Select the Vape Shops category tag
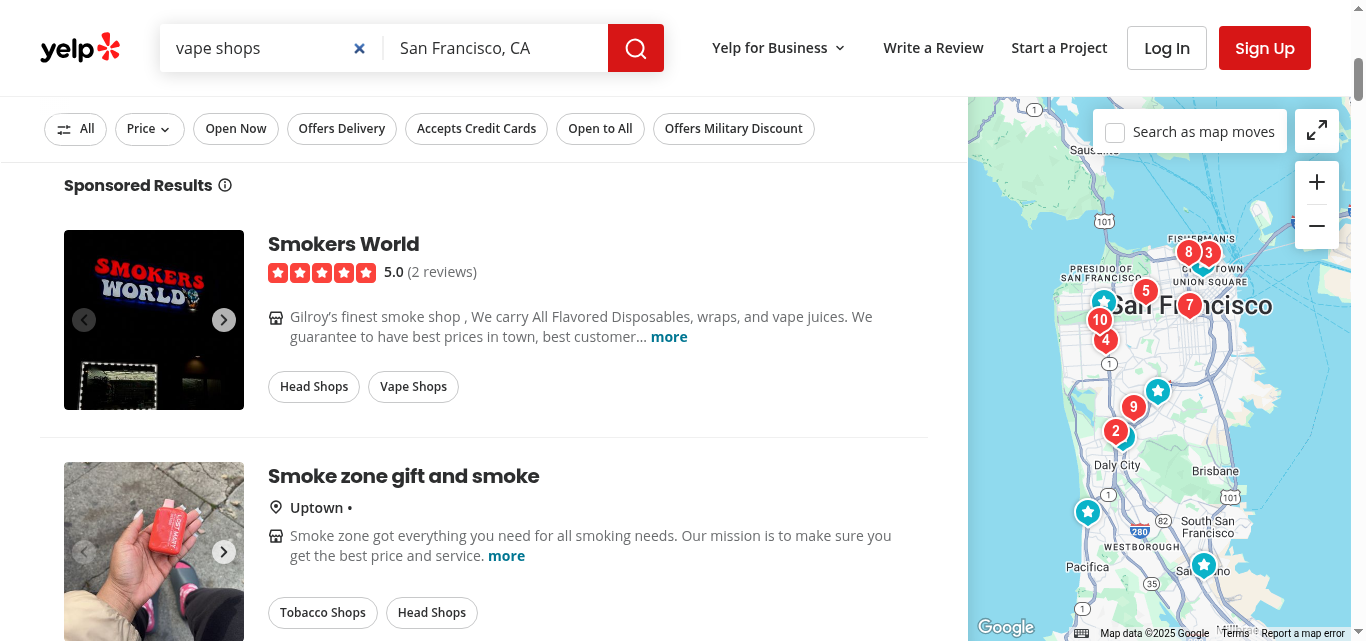Image resolution: width=1366 pixels, height=641 pixels. click(413, 387)
